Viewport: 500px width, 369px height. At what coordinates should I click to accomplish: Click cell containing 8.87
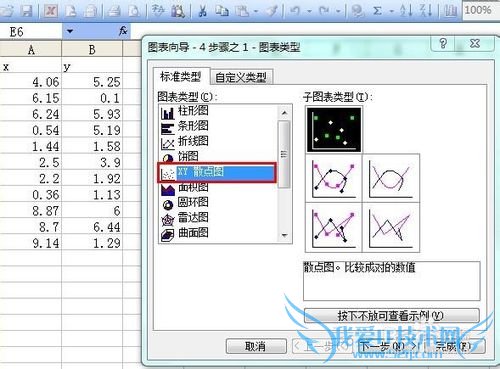[31, 211]
